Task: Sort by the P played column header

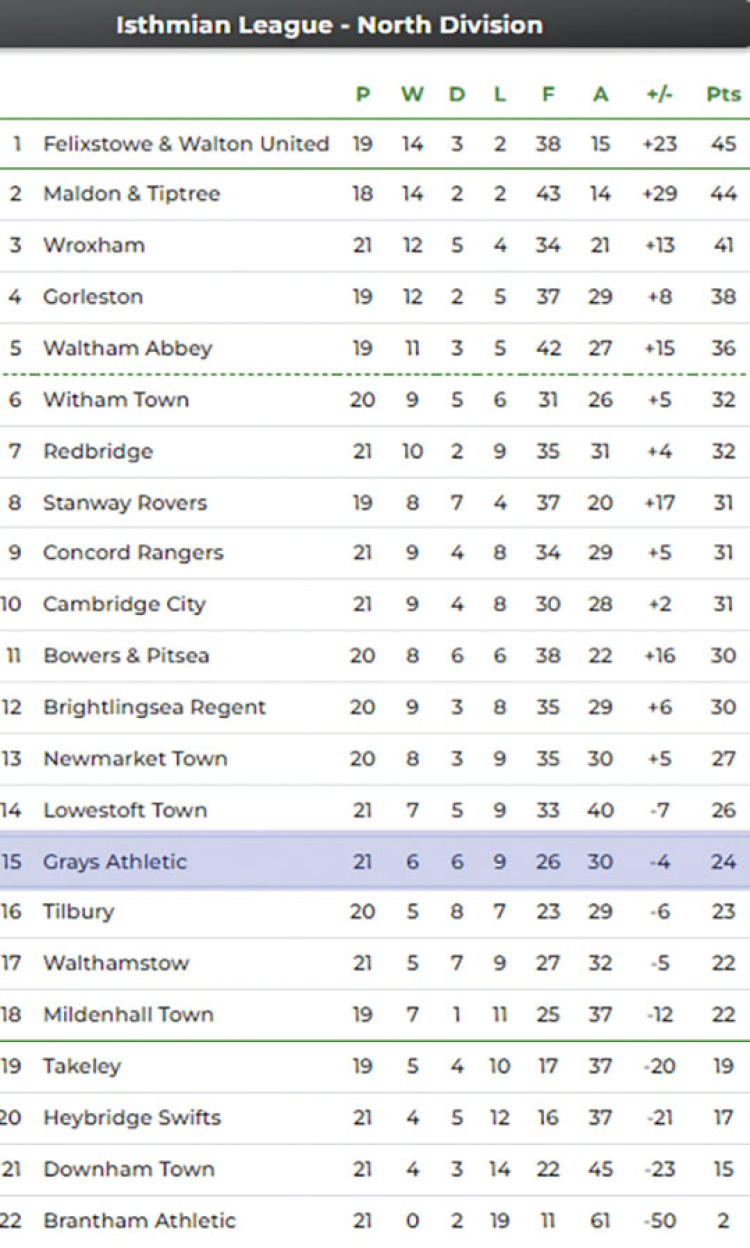Action: point(362,95)
